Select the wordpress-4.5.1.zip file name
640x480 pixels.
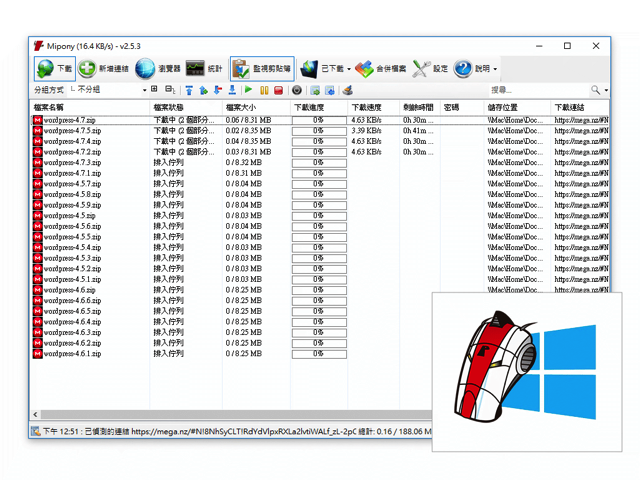tap(72, 279)
